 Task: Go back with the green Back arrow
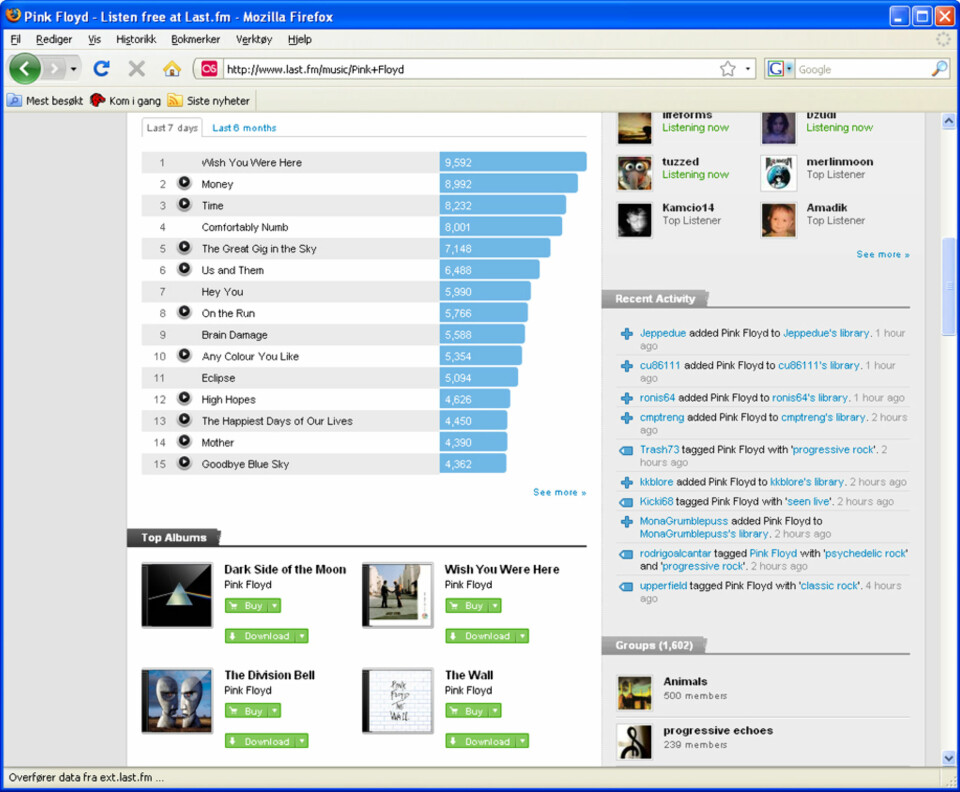coord(25,69)
